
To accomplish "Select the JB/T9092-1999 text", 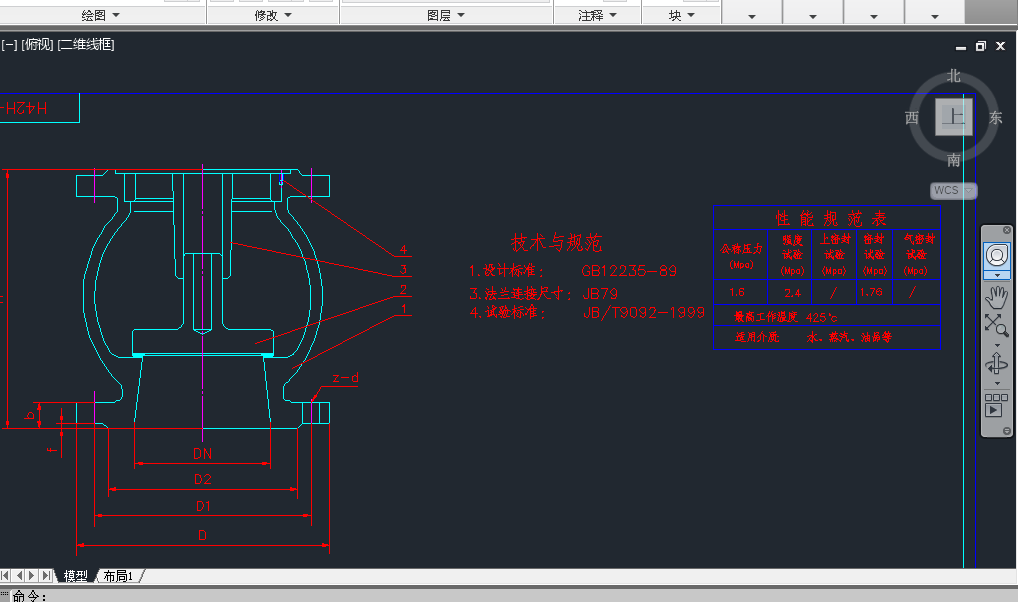I will 643,313.
